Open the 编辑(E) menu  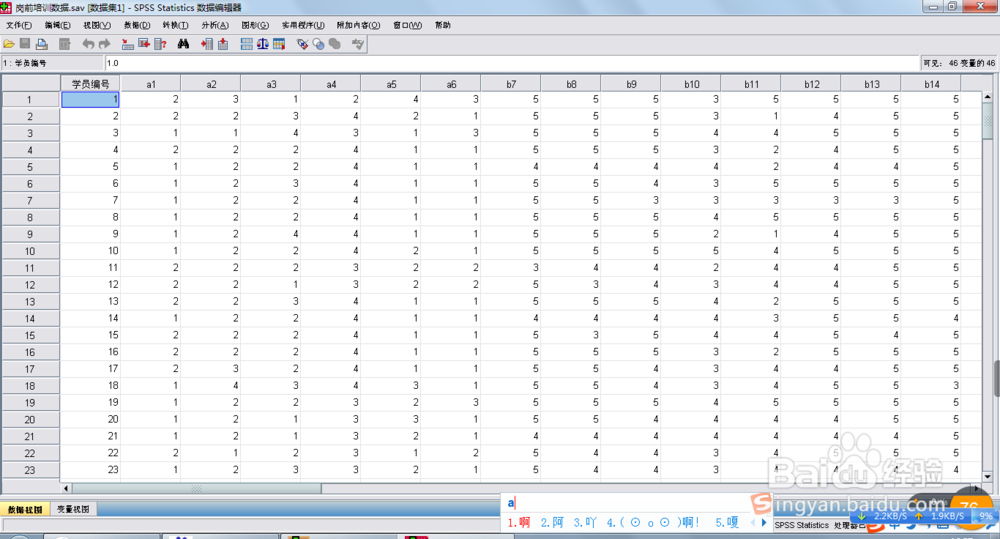pyautogui.click(x=57, y=26)
